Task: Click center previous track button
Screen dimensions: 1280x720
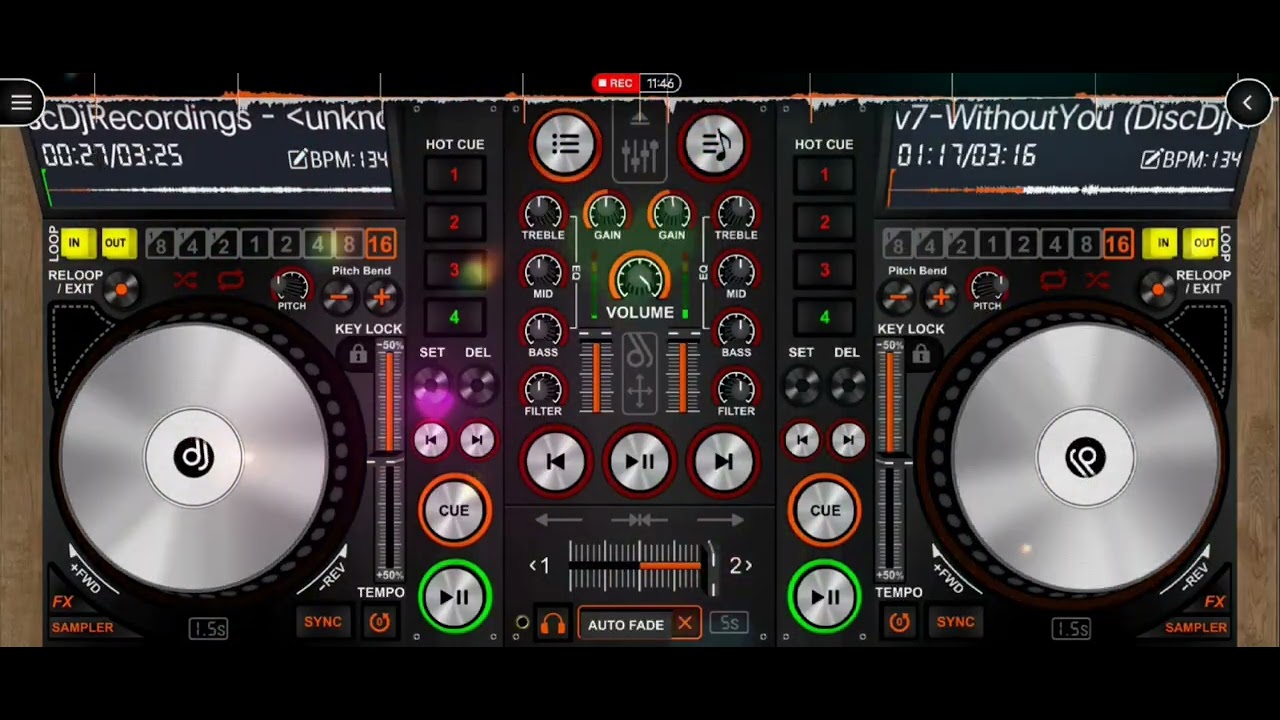Action: point(556,461)
